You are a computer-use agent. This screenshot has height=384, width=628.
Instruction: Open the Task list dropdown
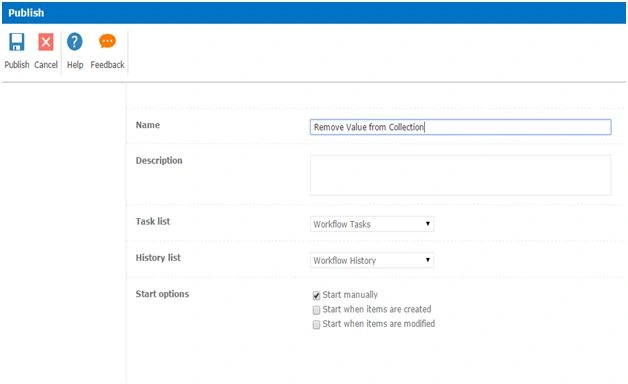point(372,224)
